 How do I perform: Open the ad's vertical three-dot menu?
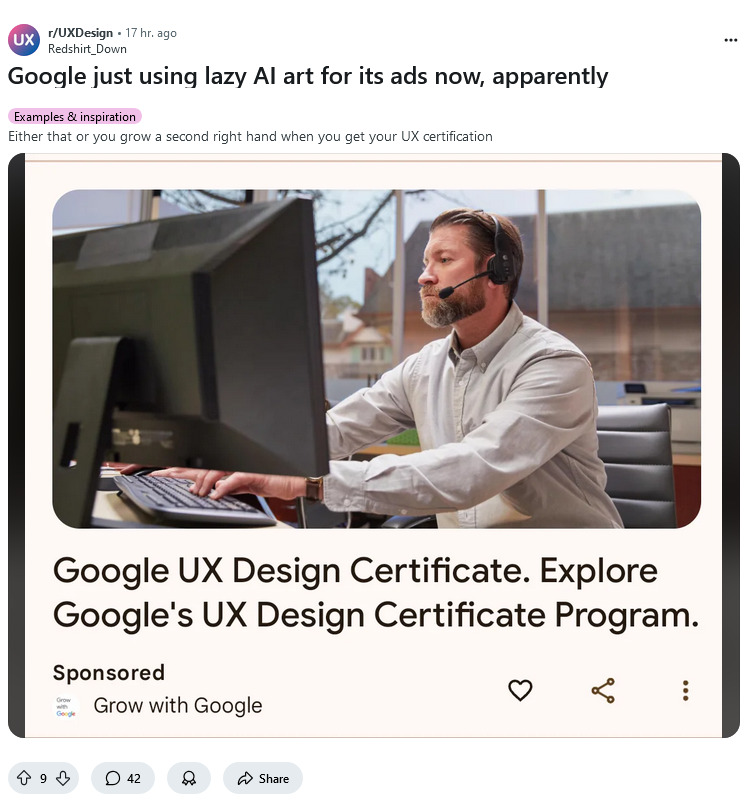coord(686,690)
